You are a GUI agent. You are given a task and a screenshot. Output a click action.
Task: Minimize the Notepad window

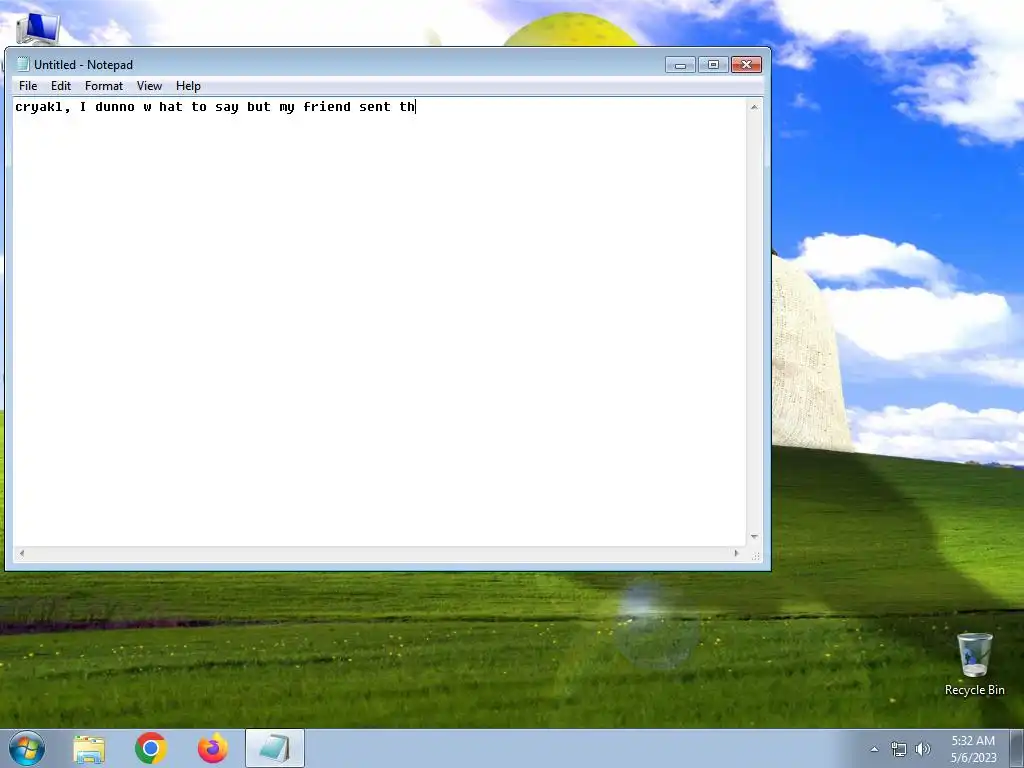680,65
